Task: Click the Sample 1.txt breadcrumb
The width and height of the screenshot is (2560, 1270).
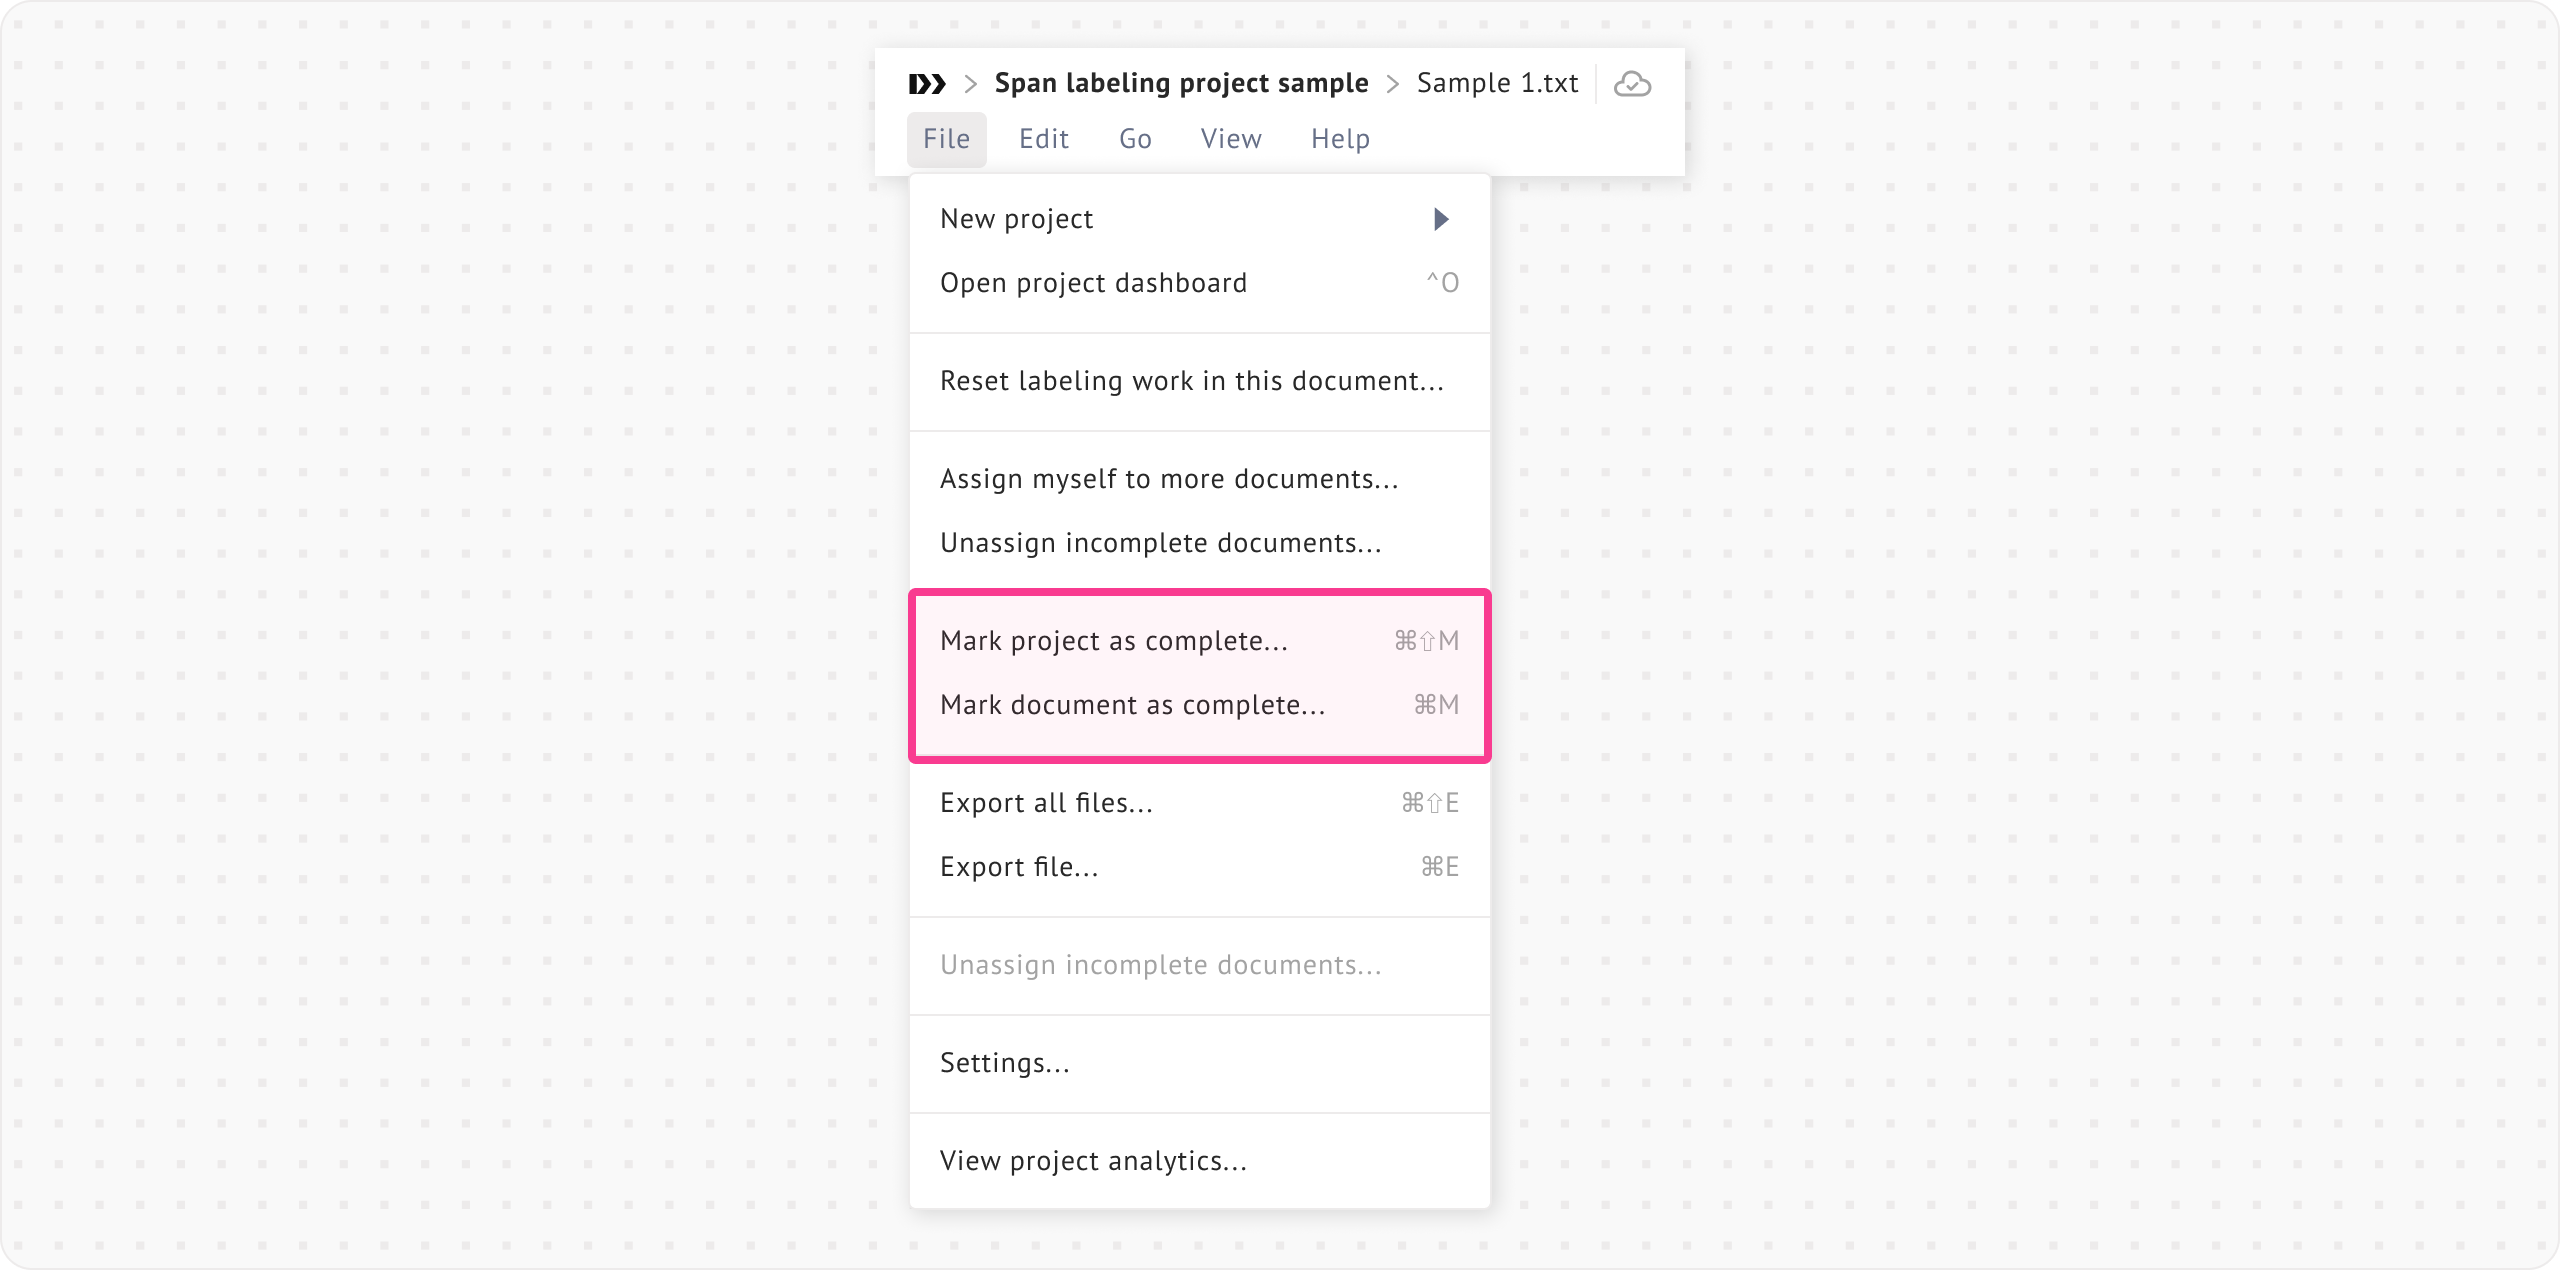Action: click(x=1497, y=83)
